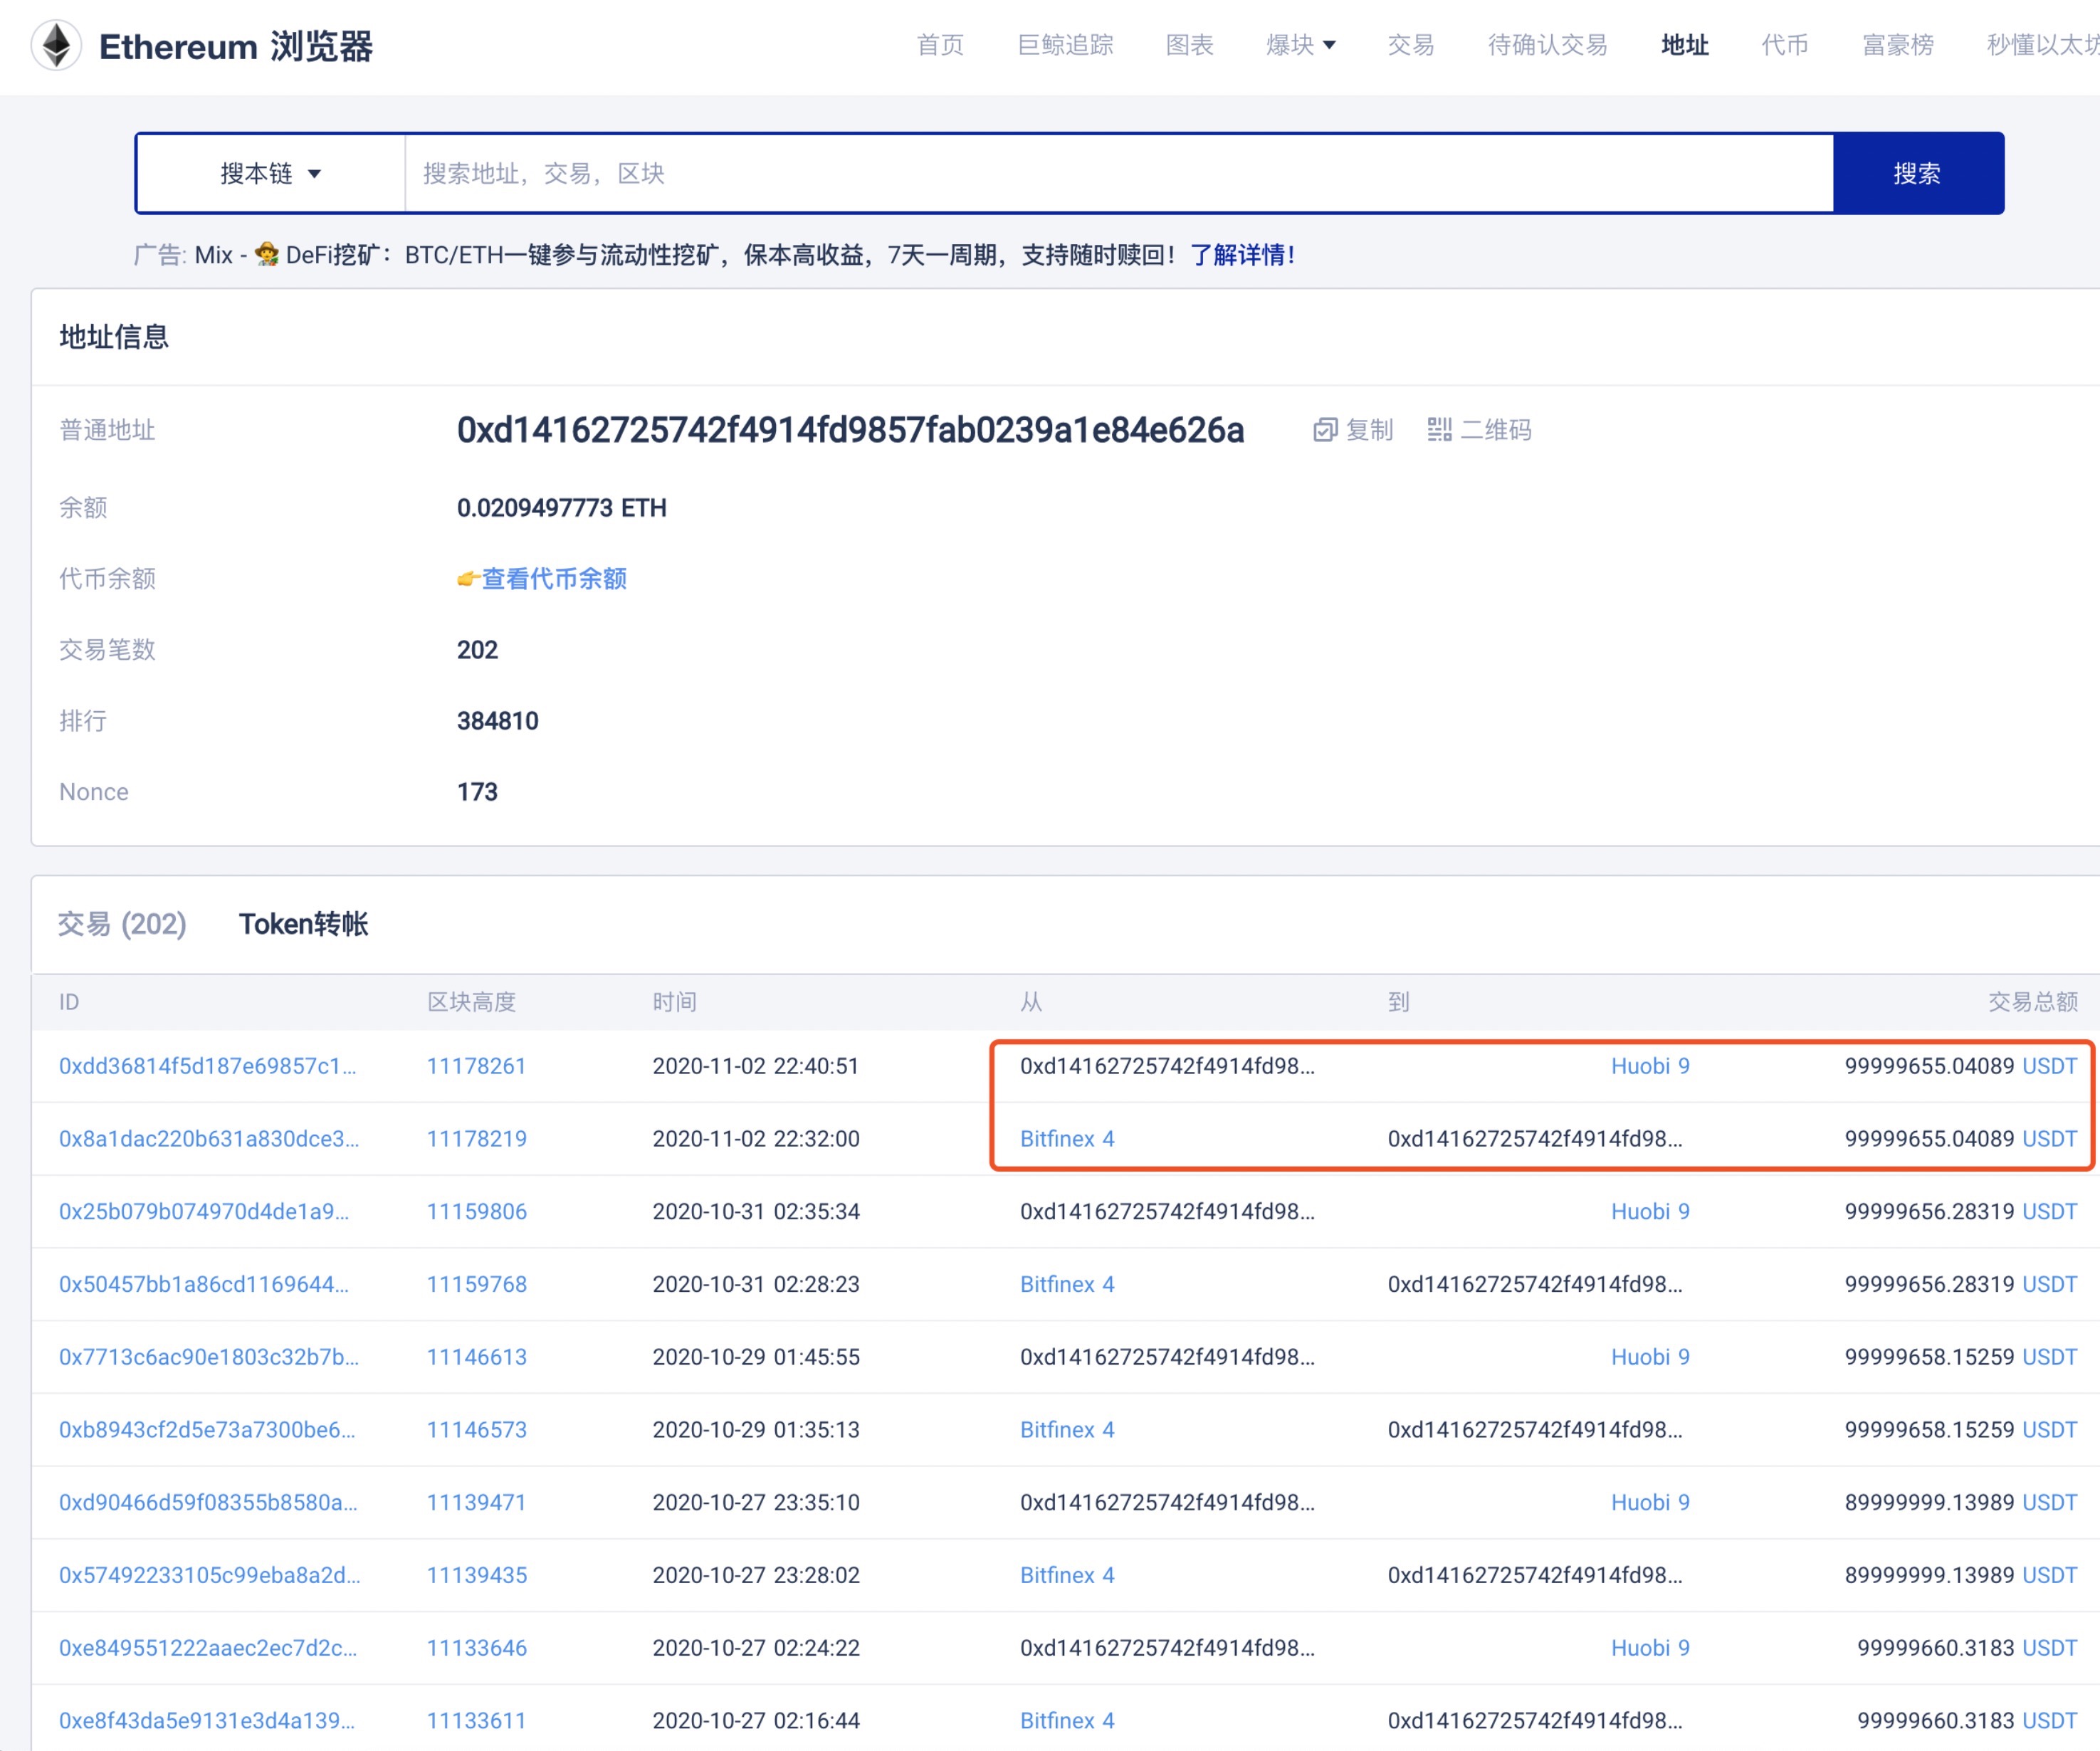Open block height 11146613
2100x1751 pixels.
tap(476, 1357)
